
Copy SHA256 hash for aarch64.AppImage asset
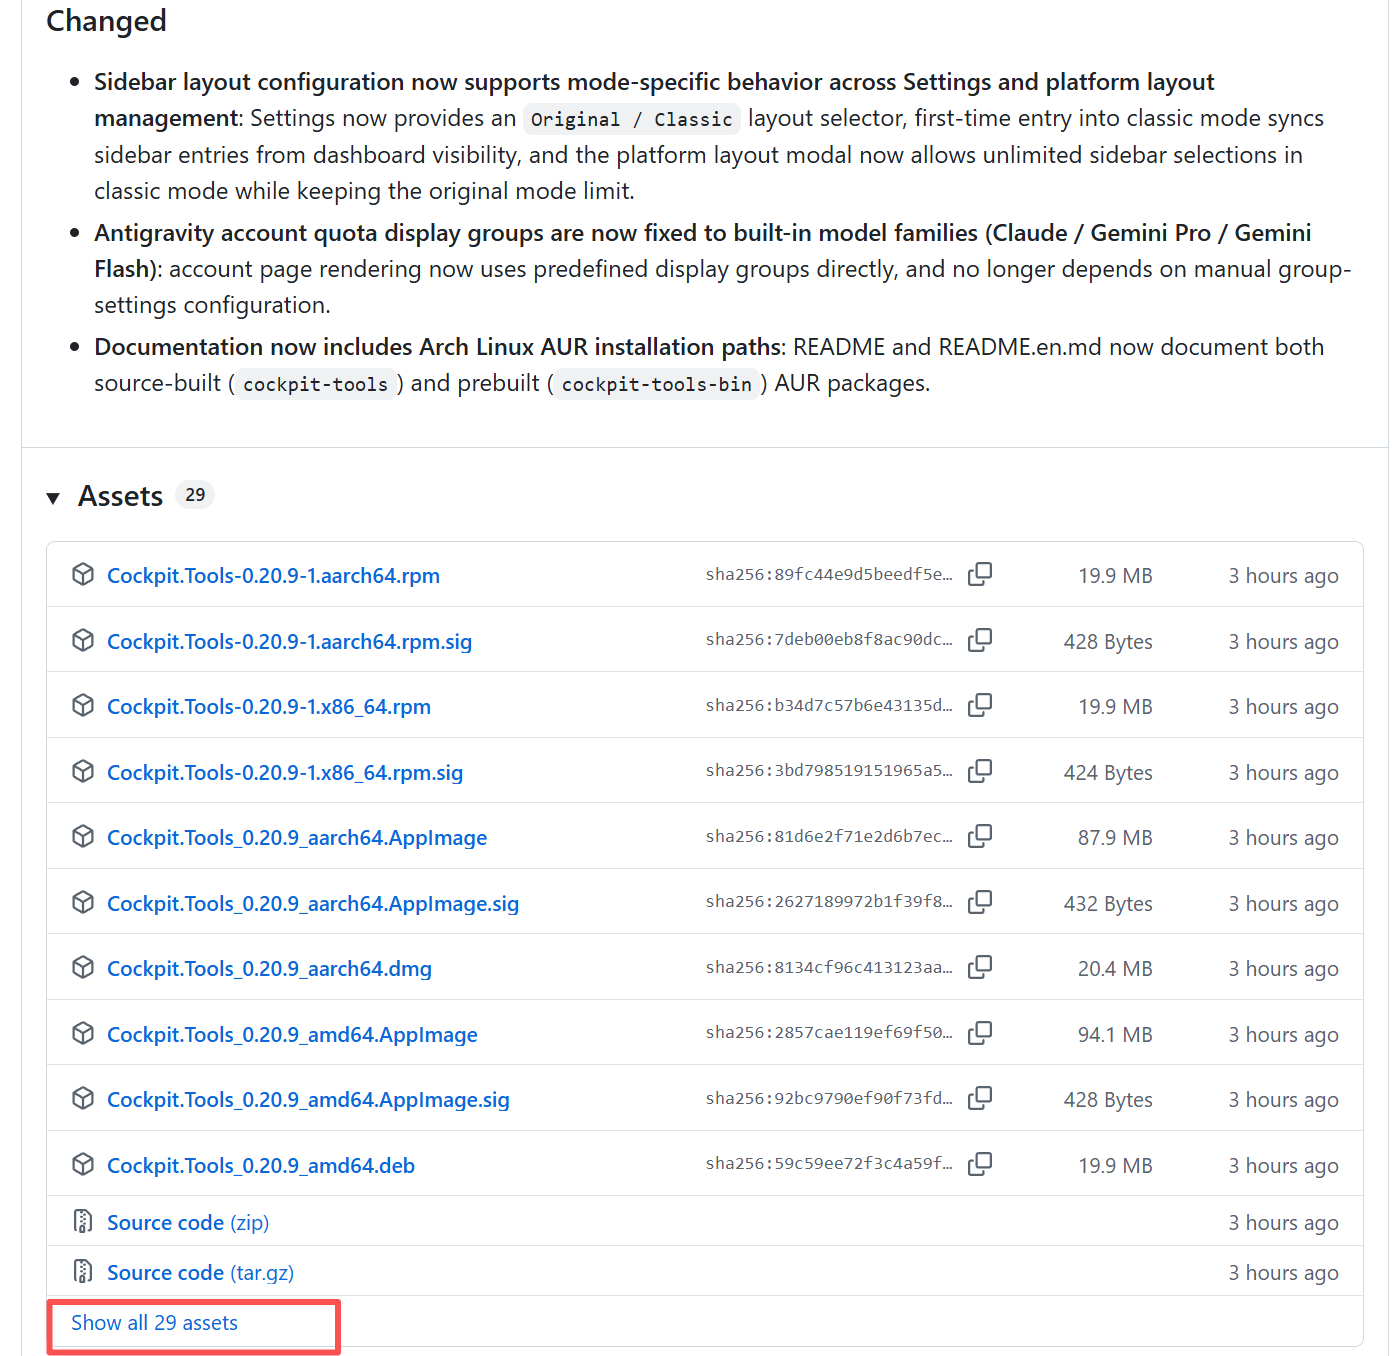(x=980, y=836)
